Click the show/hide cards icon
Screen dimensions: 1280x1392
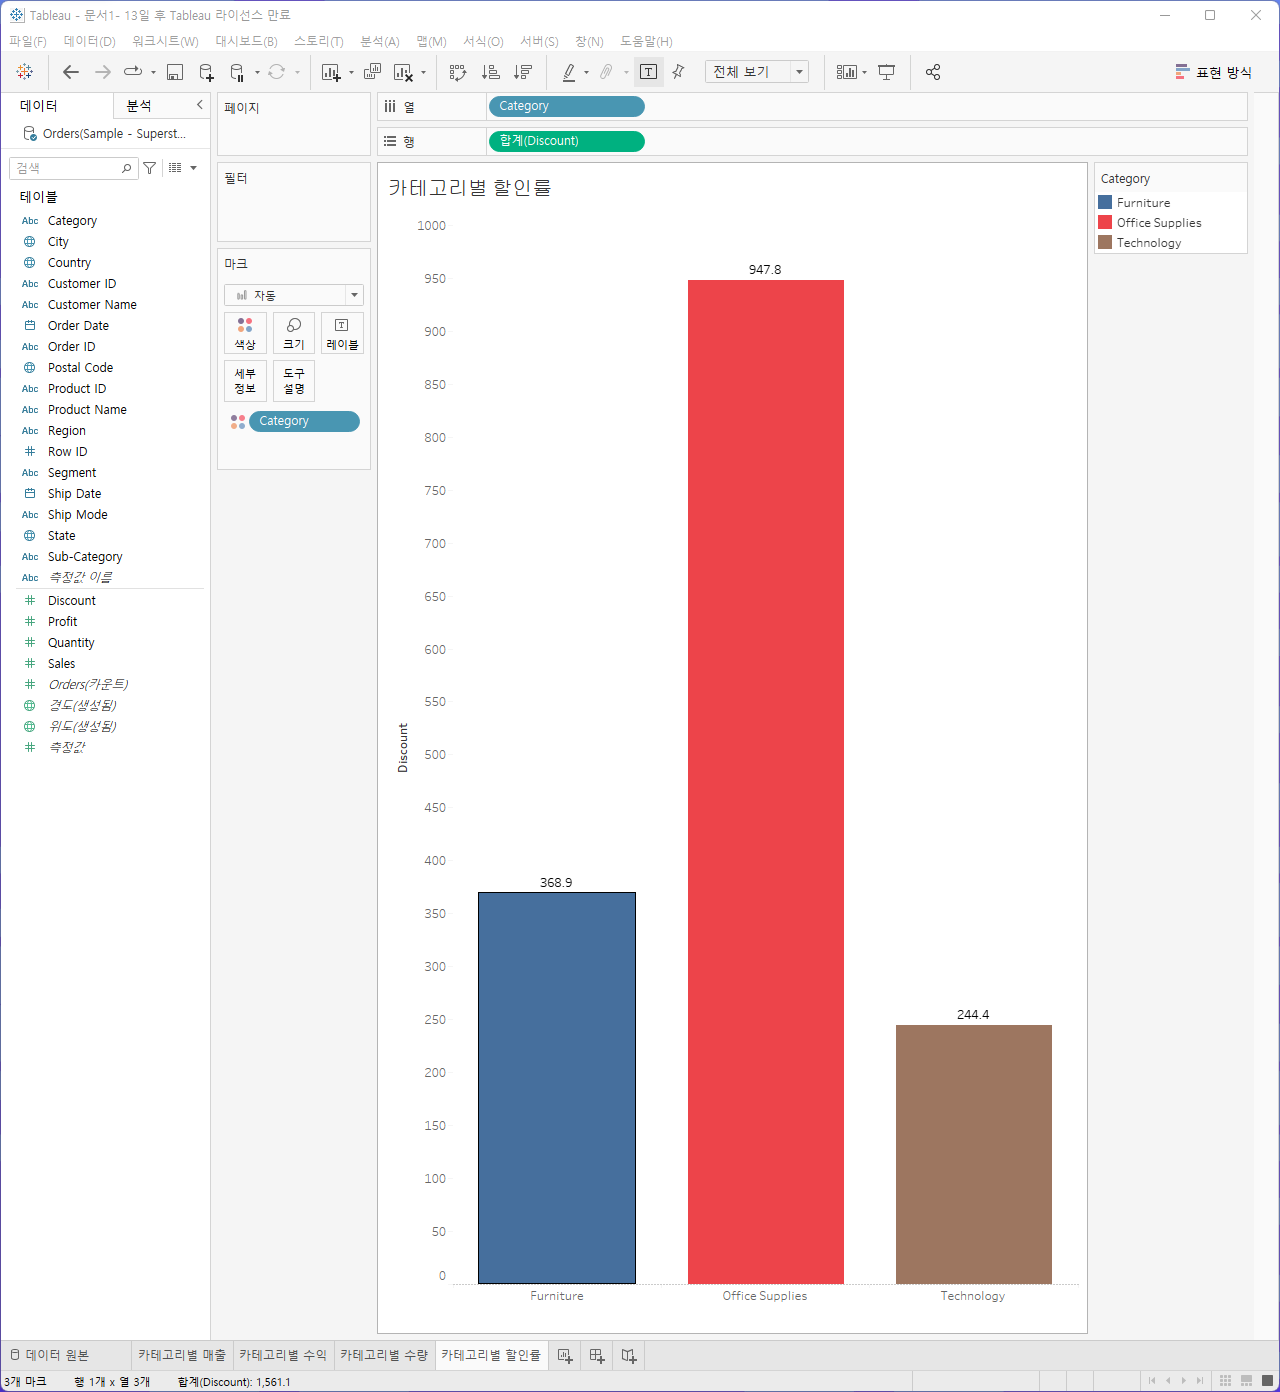coord(847,72)
